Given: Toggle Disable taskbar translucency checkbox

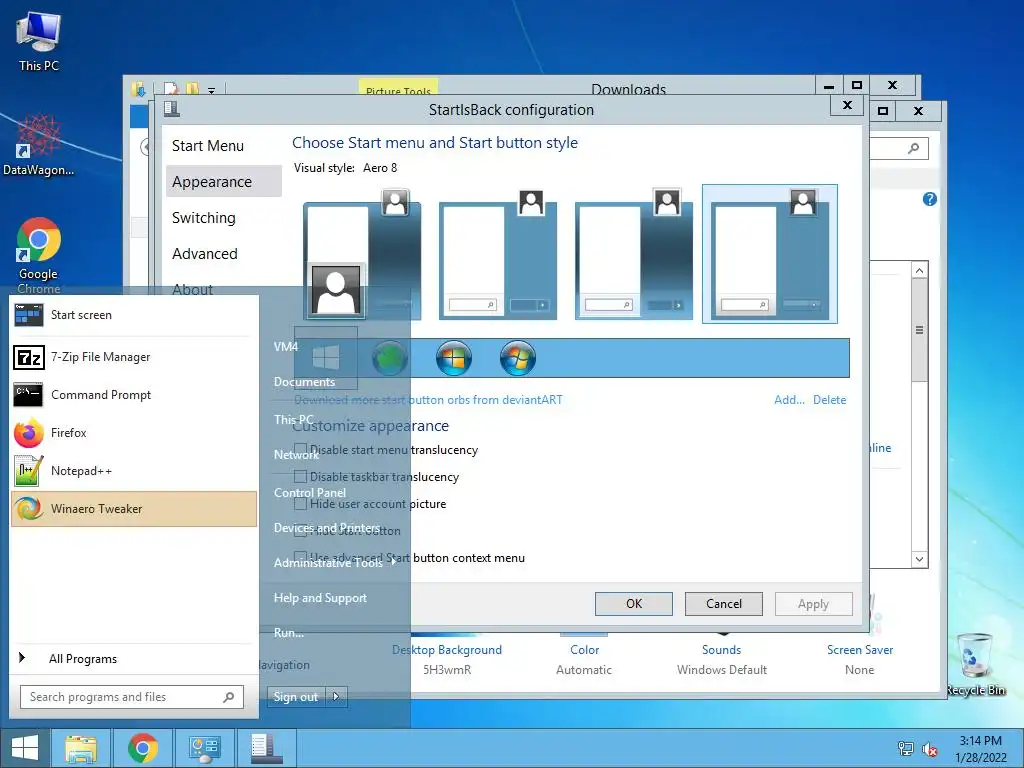Looking at the screenshot, I should 300,477.
